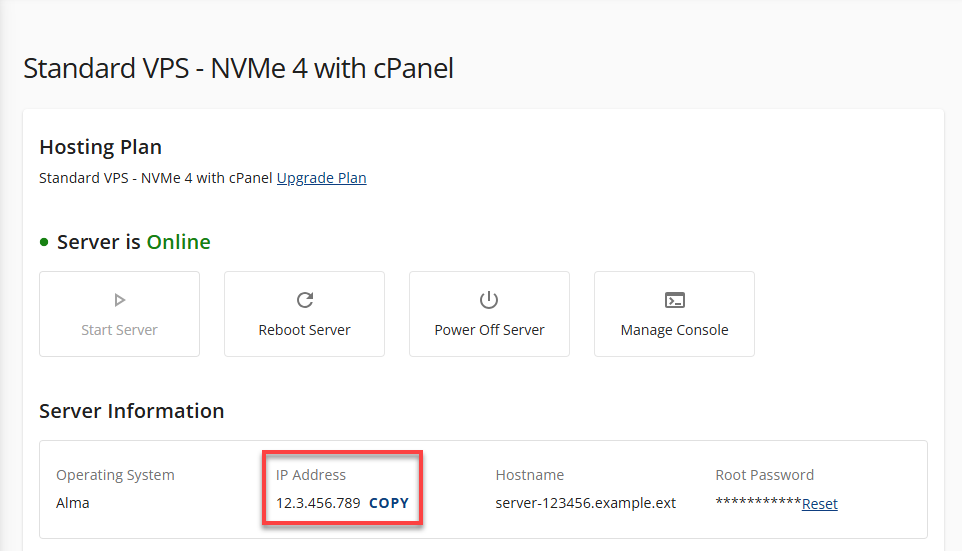Click the Alma operating system value
The image size is (962, 551).
pos(72,503)
